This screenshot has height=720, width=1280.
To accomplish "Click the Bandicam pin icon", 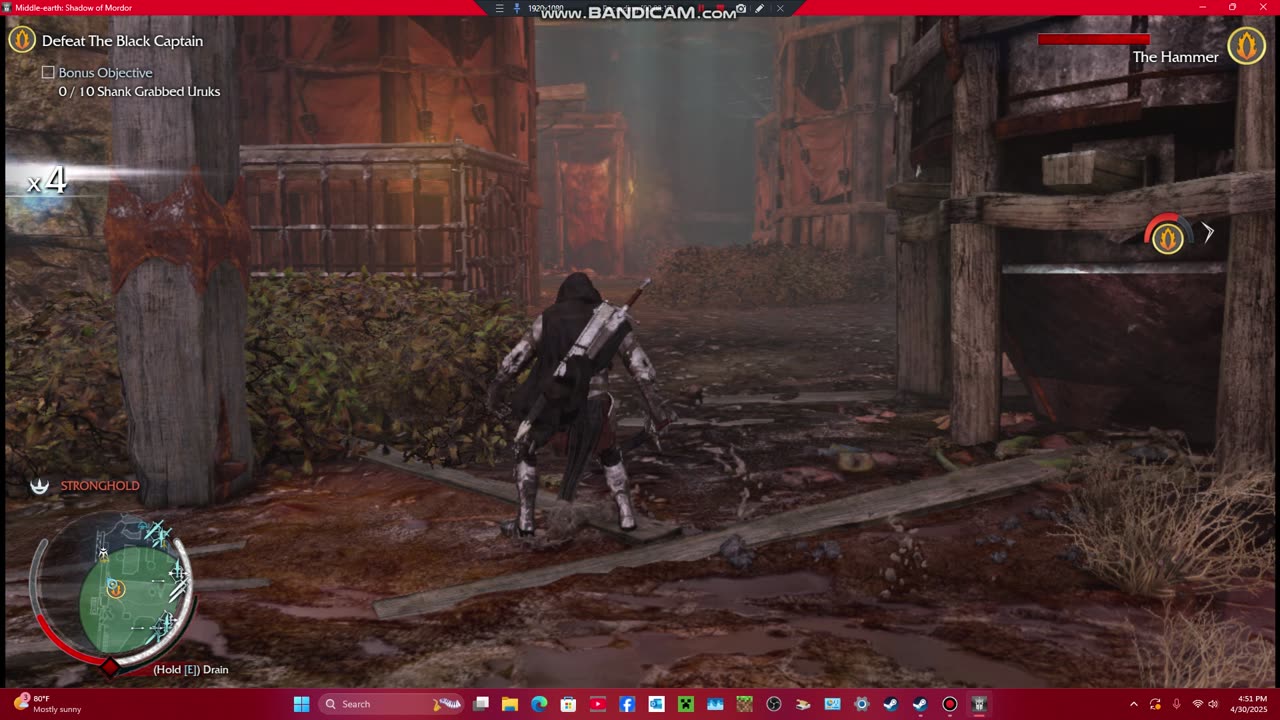I will tap(517, 8).
